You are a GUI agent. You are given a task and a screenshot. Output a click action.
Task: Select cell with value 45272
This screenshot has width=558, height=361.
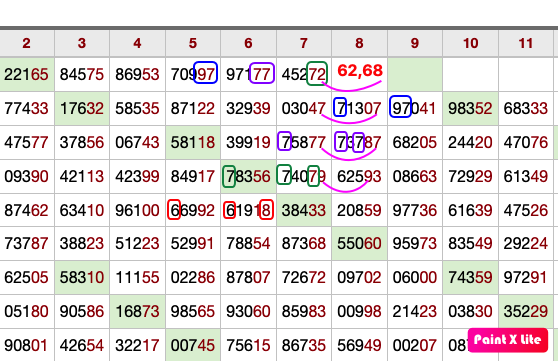tap(304, 74)
